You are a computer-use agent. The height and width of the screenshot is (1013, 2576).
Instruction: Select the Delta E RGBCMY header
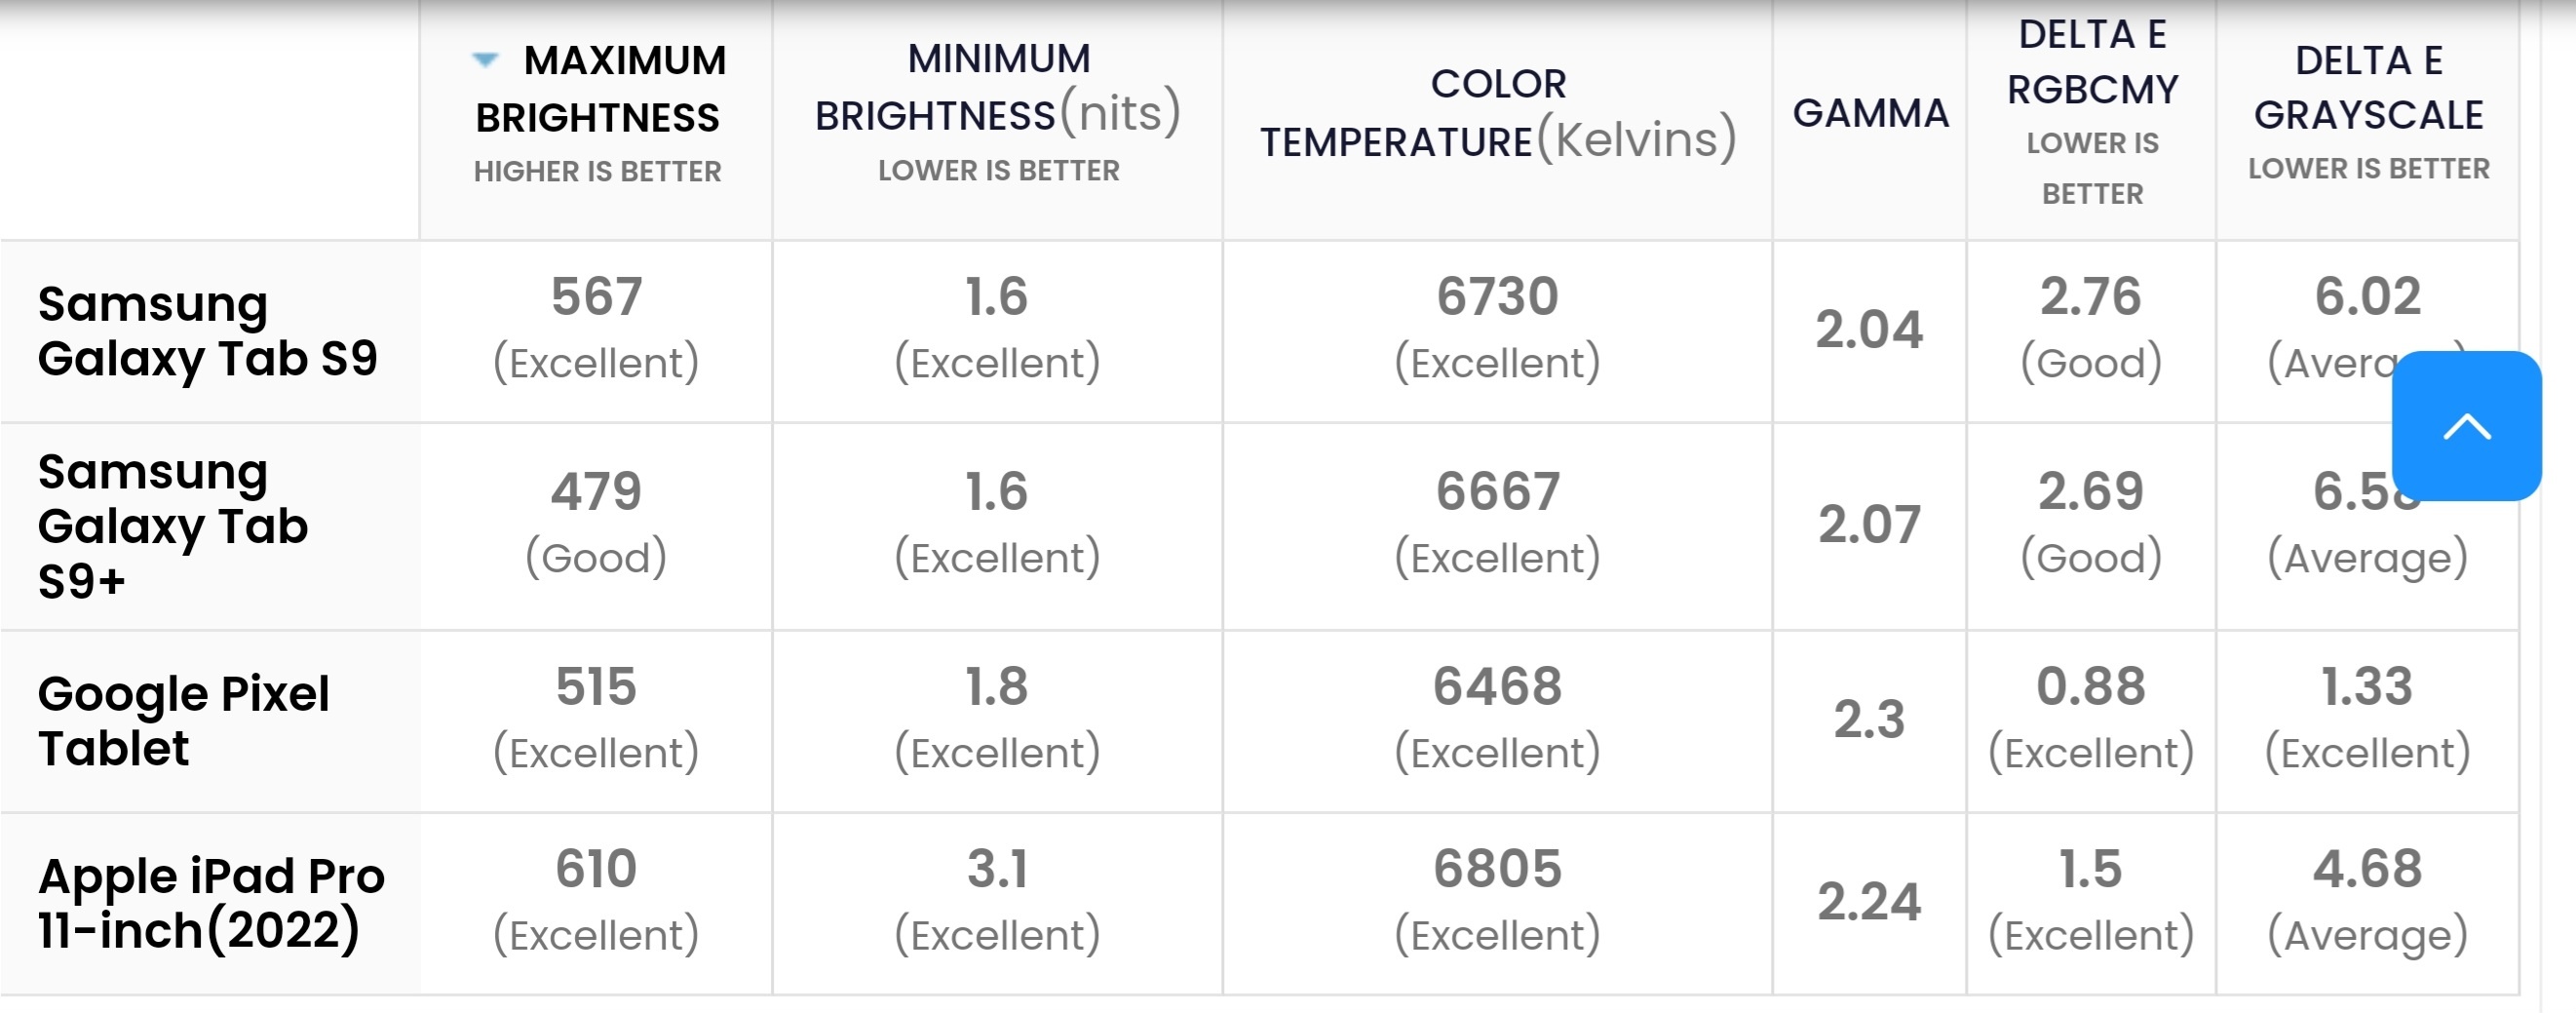pyautogui.click(x=2091, y=115)
